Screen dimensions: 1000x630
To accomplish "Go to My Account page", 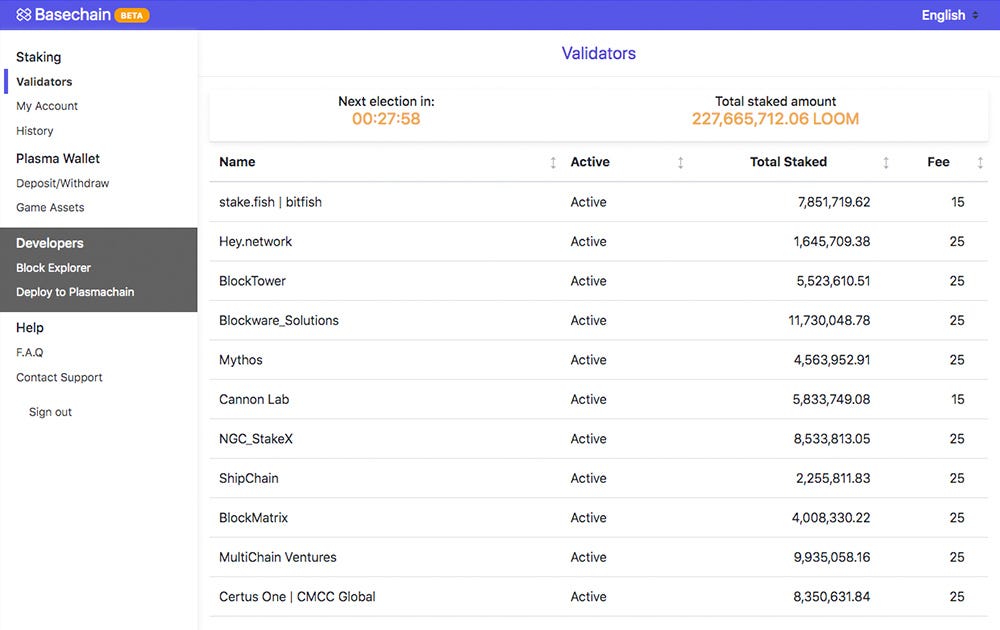I will (x=47, y=106).
